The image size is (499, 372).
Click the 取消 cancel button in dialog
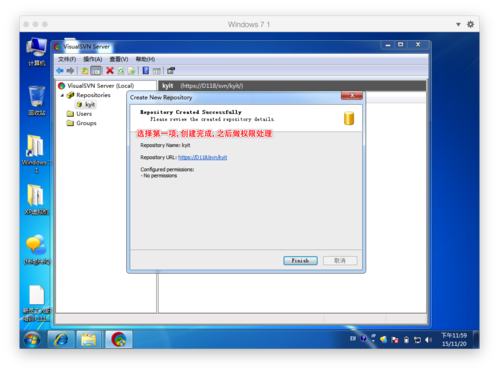pyautogui.click(x=340, y=261)
